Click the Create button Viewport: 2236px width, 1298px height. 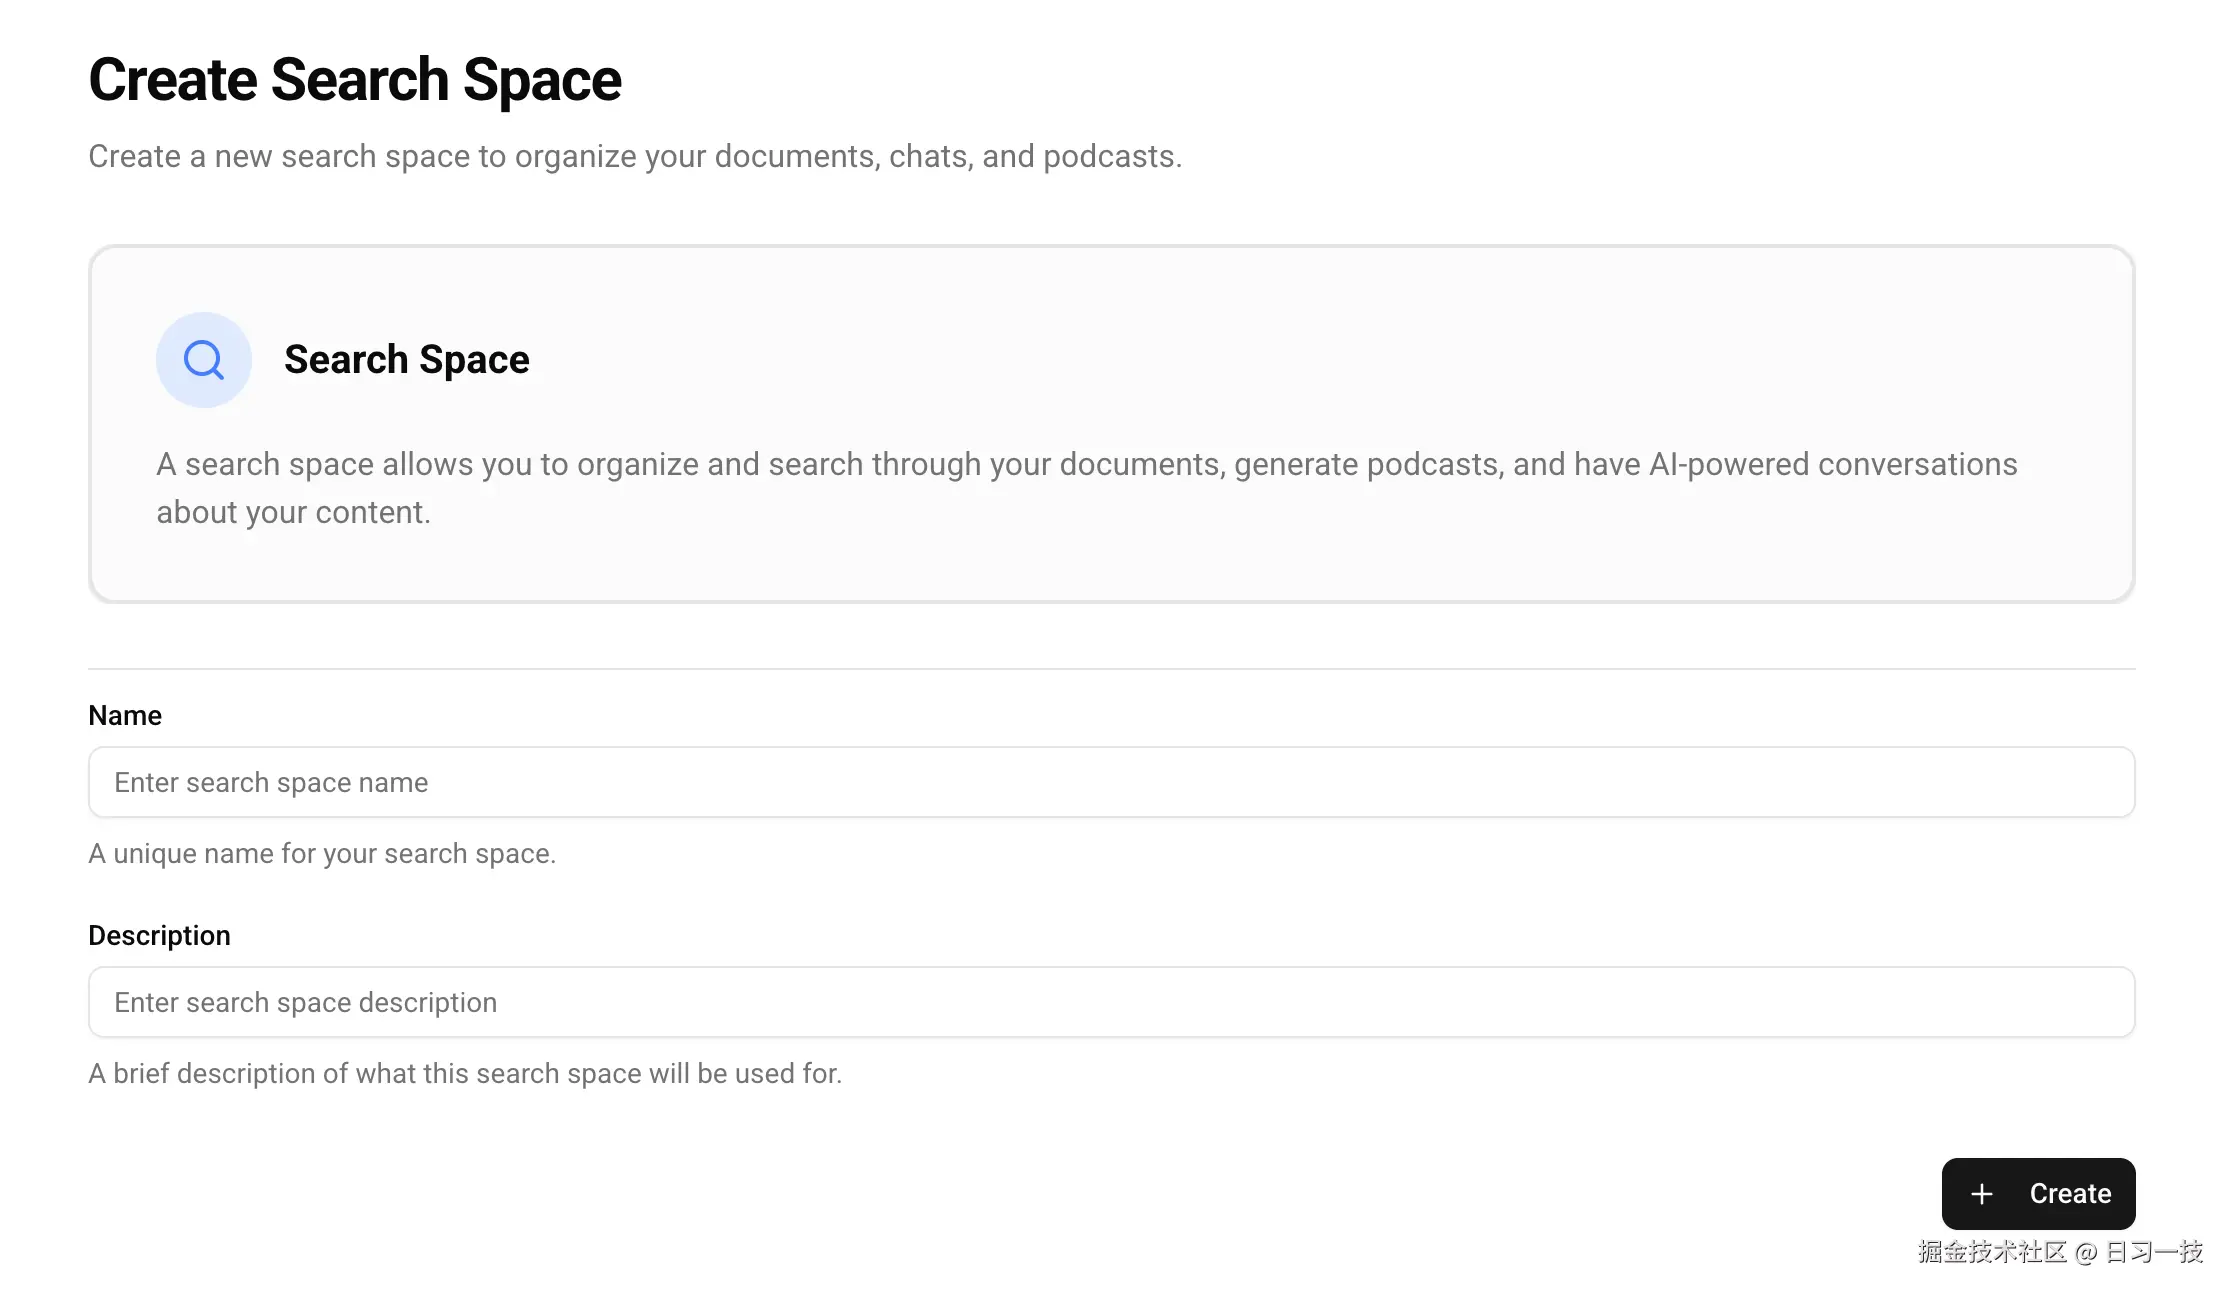coord(2038,1193)
